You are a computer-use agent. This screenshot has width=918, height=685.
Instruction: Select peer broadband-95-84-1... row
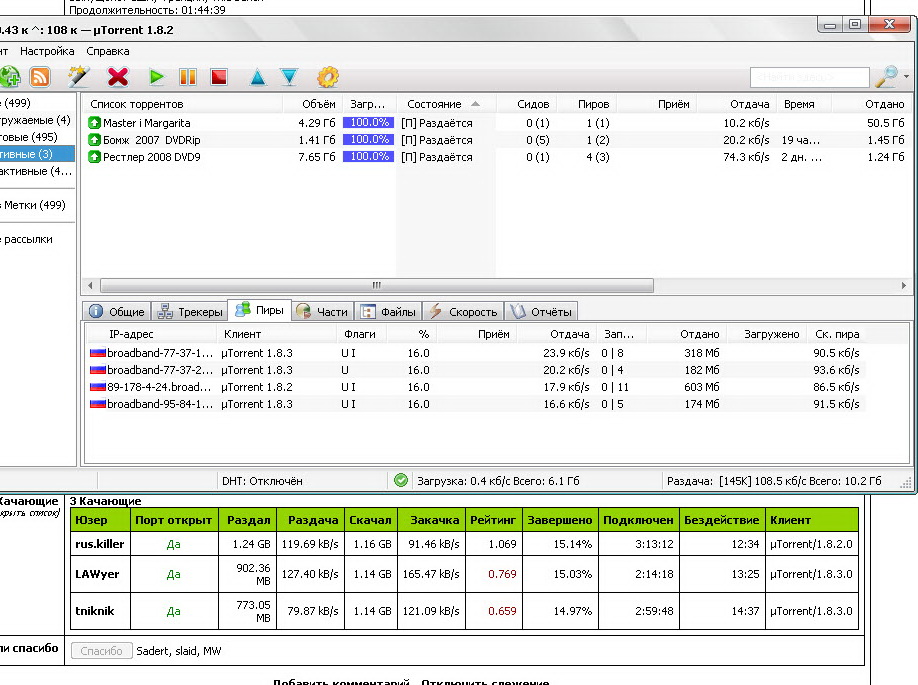click(x=475, y=404)
